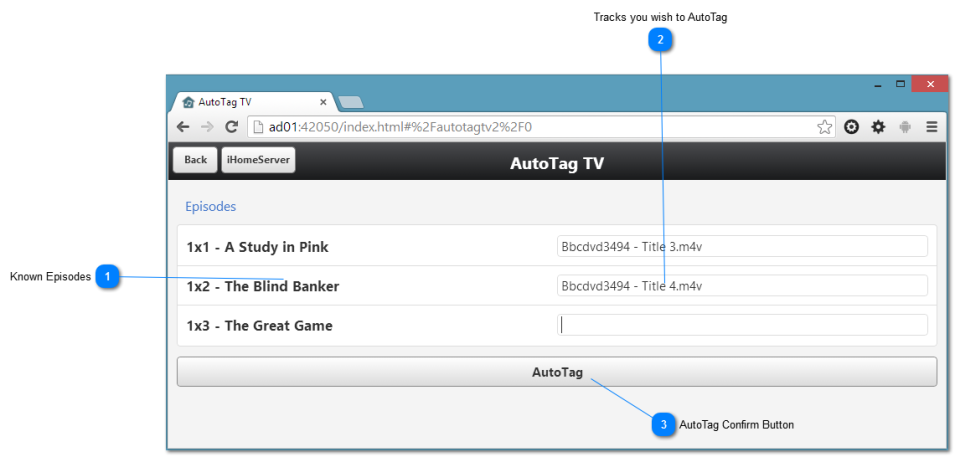Click the Episodes section heading

click(x=210, y=207)
